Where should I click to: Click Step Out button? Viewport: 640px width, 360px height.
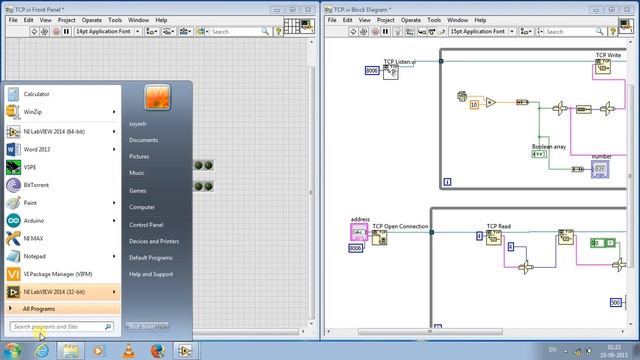tap(441, 31)
